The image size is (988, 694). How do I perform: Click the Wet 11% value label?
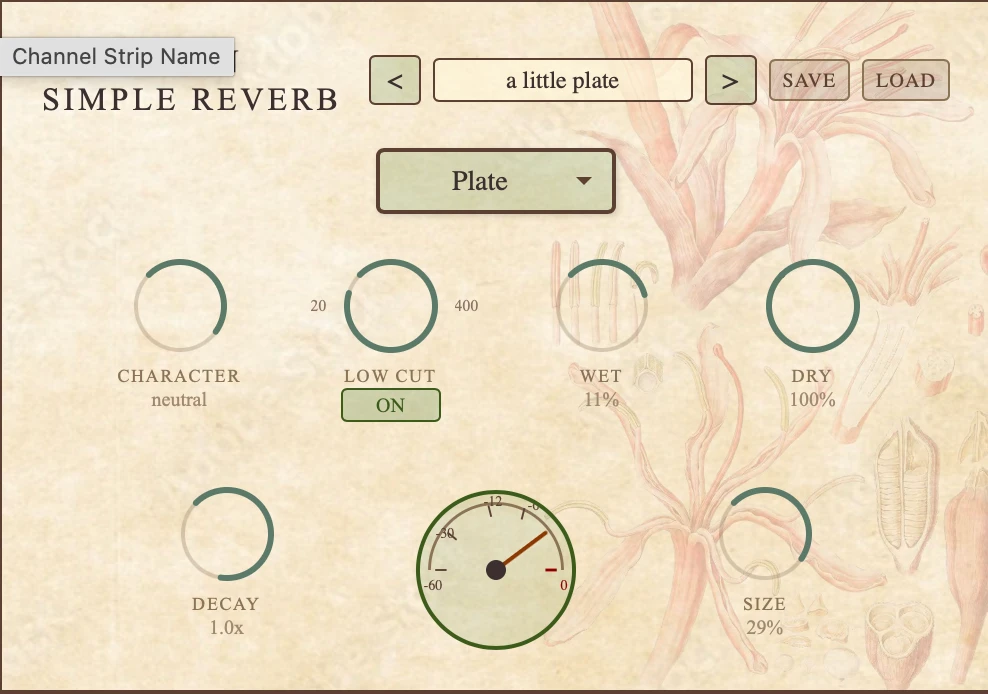601,400
